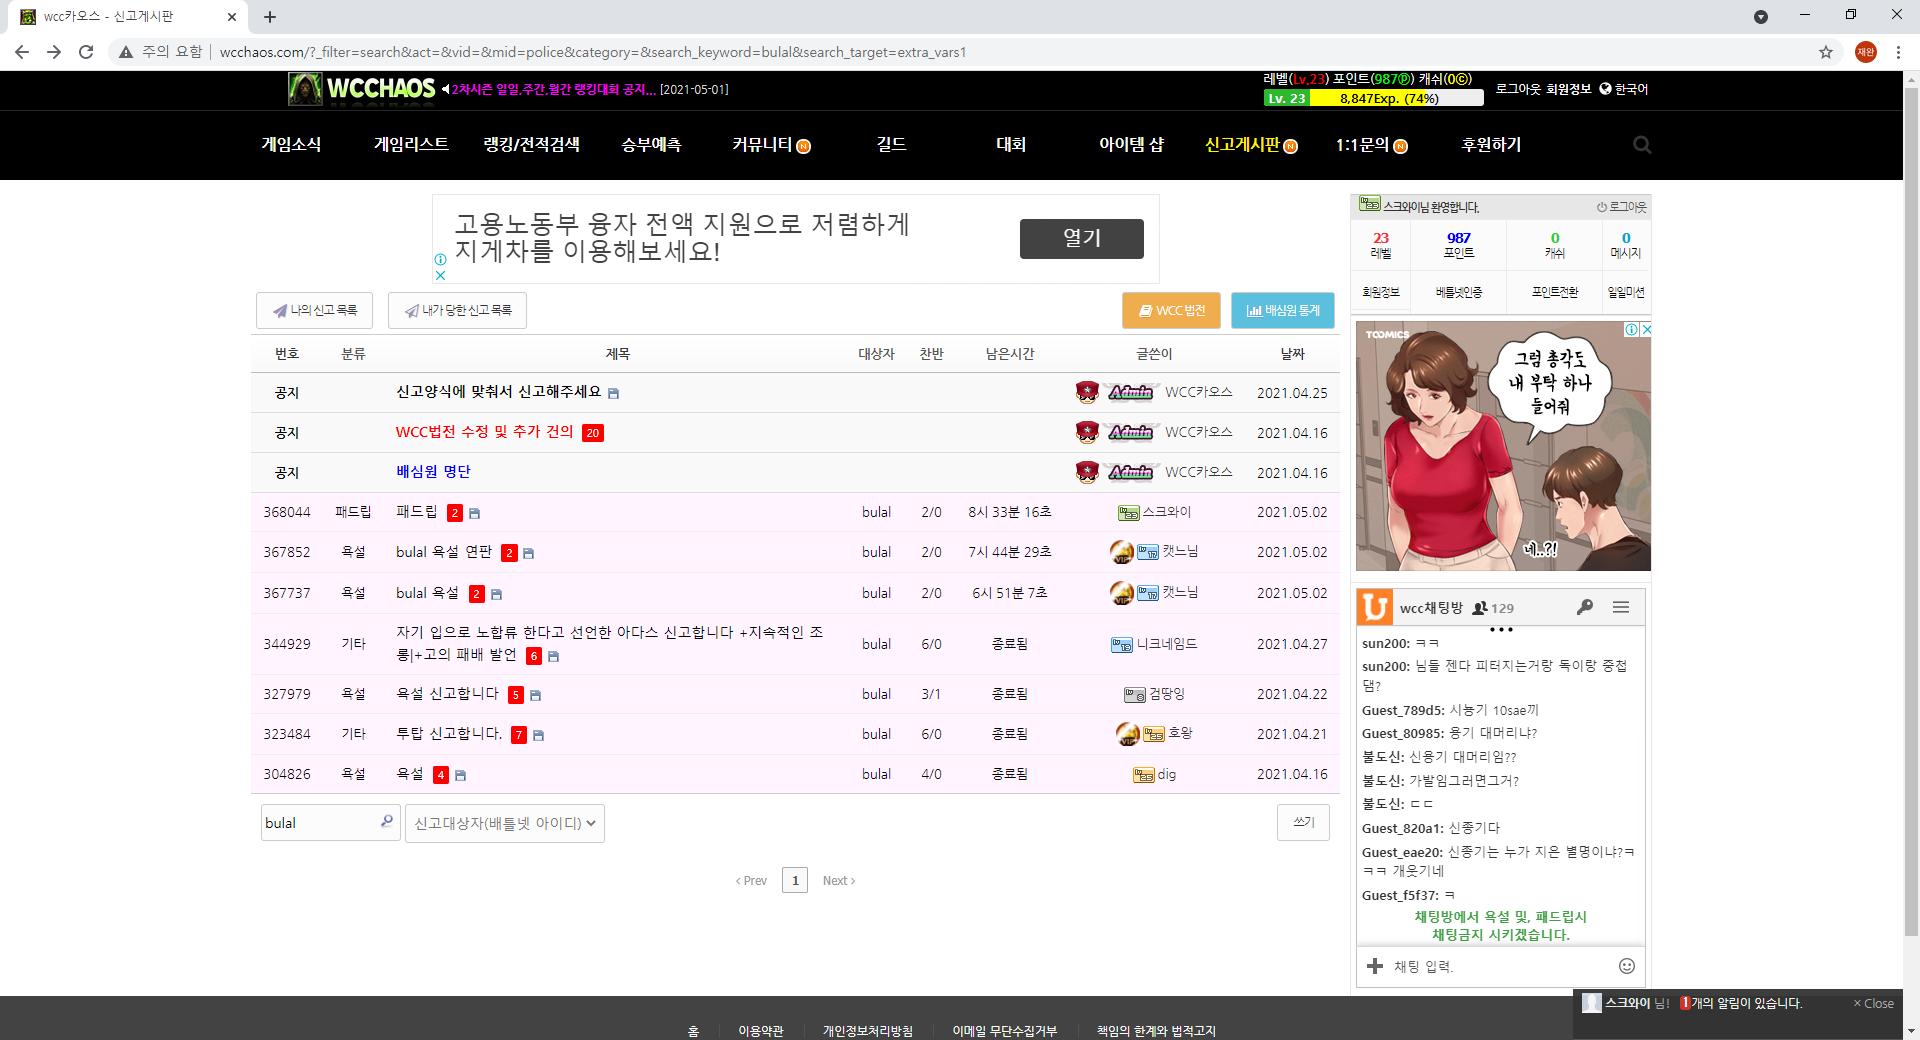This screenshot has height=1040, width=1920.
Task: Close the notification popup
Action: tap(1873, 1003)
